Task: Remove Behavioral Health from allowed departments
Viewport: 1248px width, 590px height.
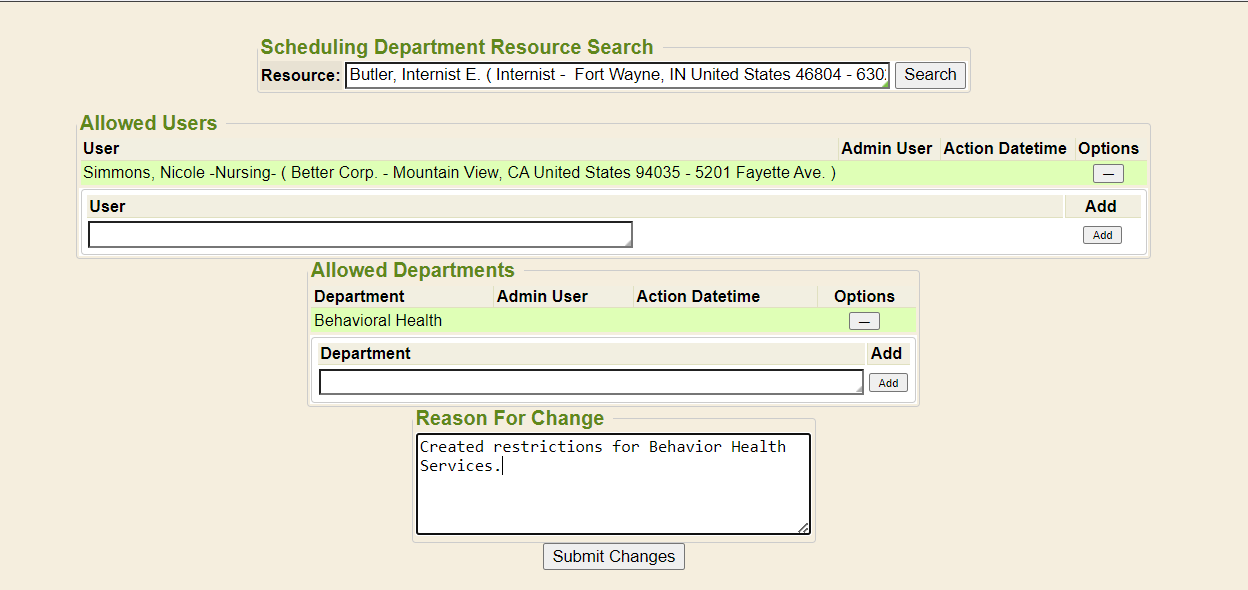Action: (864, 321)
